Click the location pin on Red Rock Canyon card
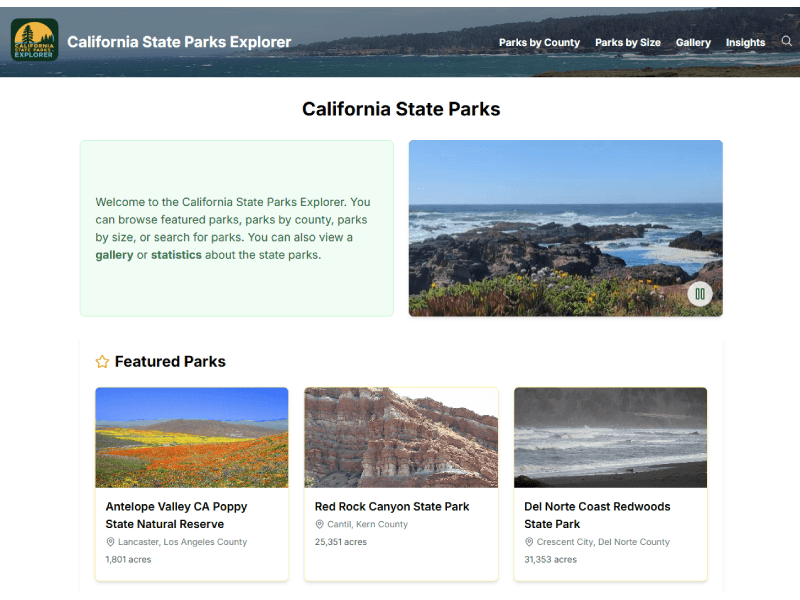This screenshot has width=800, height=600. 319,524
